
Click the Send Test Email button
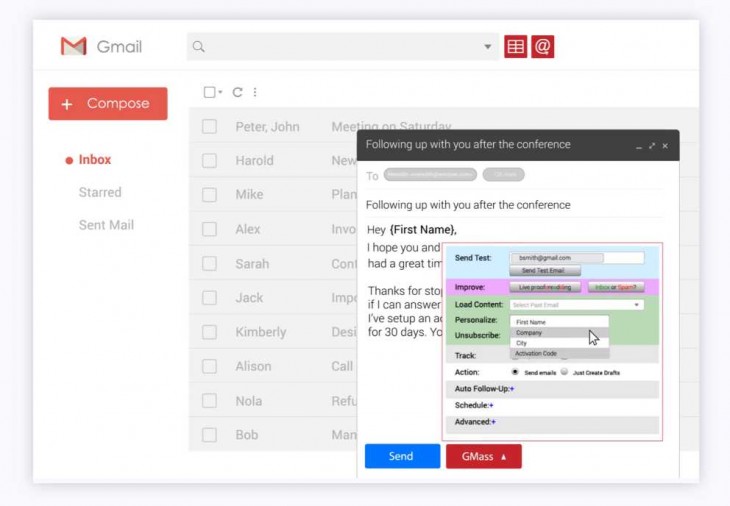[545, 270]
